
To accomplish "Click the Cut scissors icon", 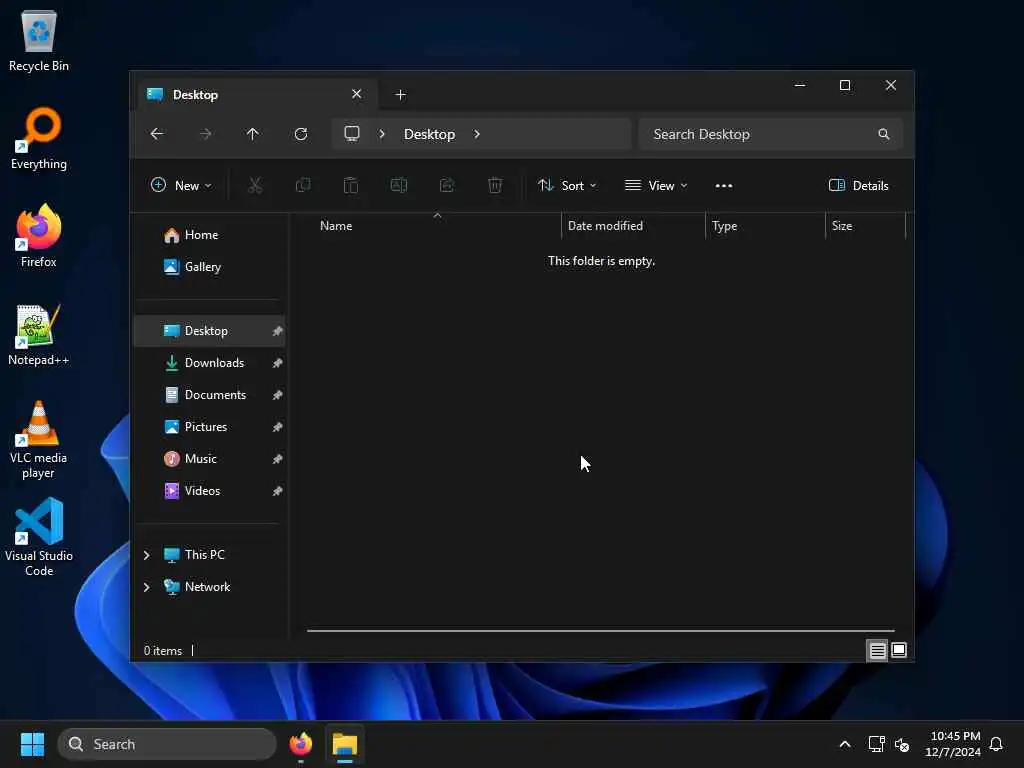I will click(255, 185).
